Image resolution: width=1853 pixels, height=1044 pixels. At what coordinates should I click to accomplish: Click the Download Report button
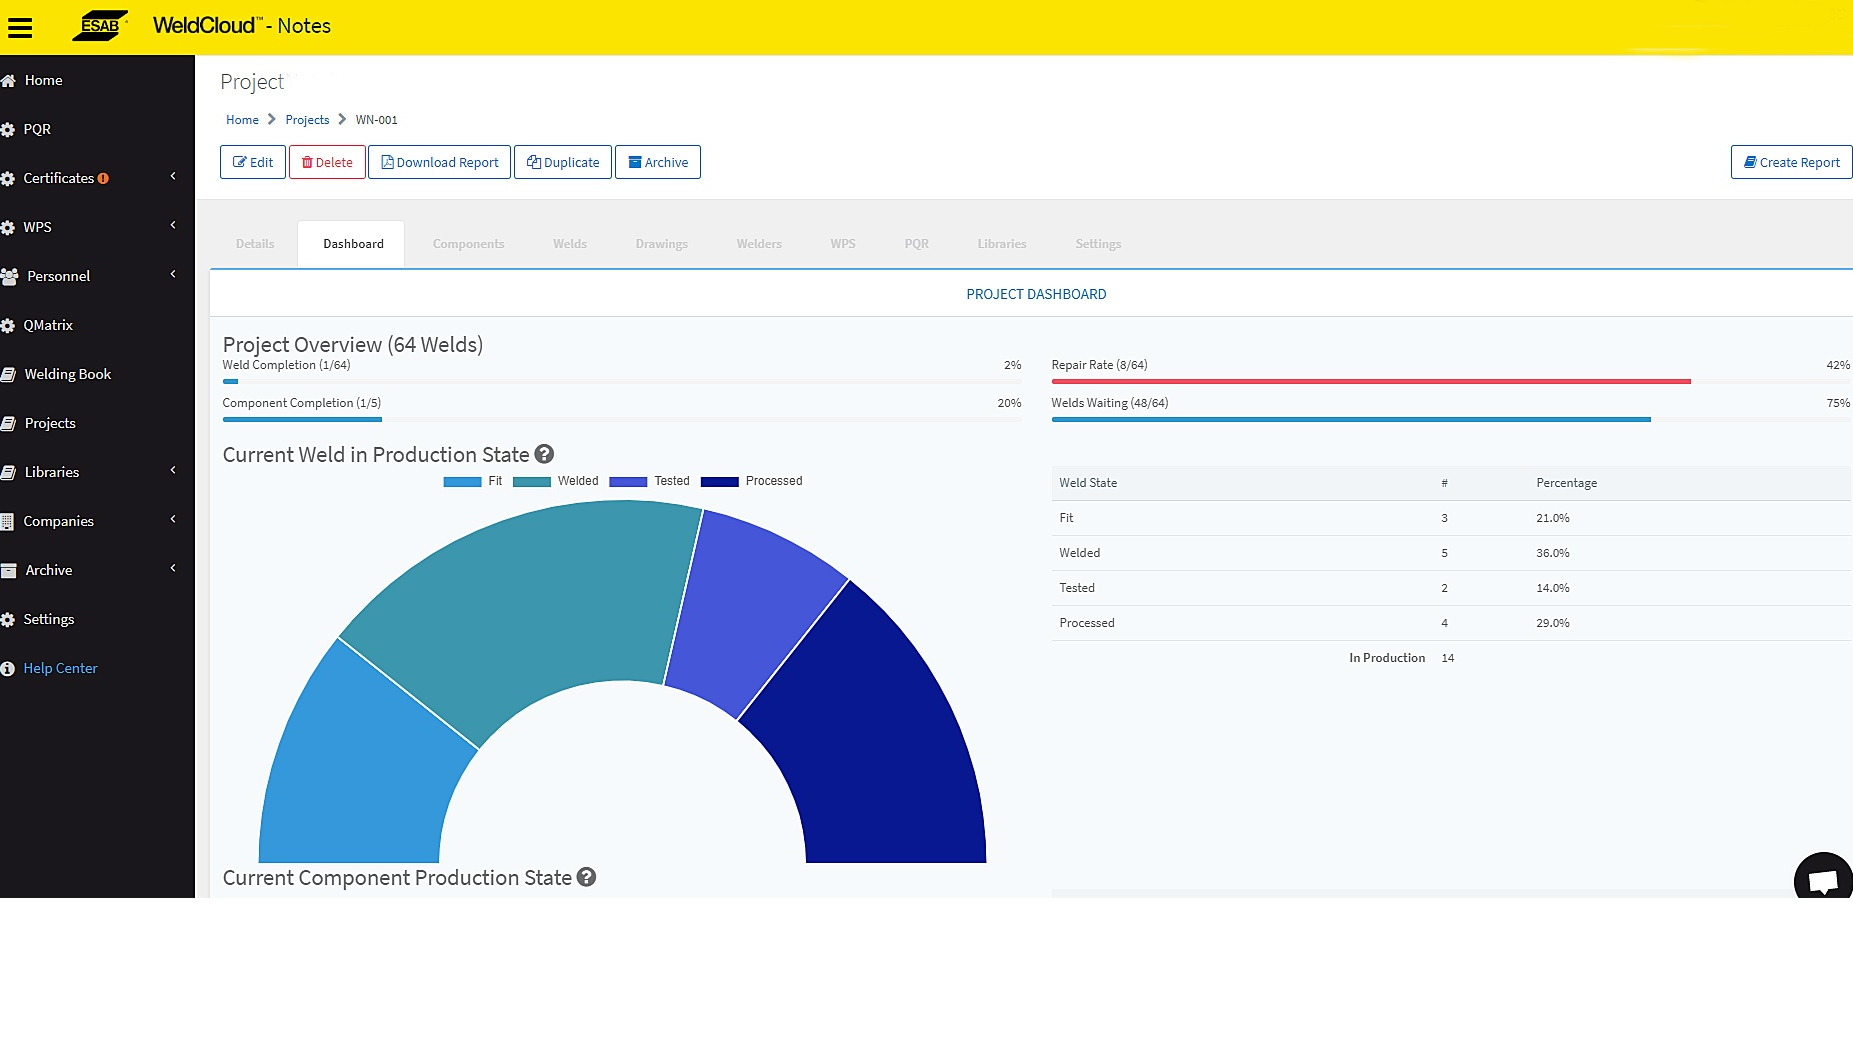coord(439,161)
